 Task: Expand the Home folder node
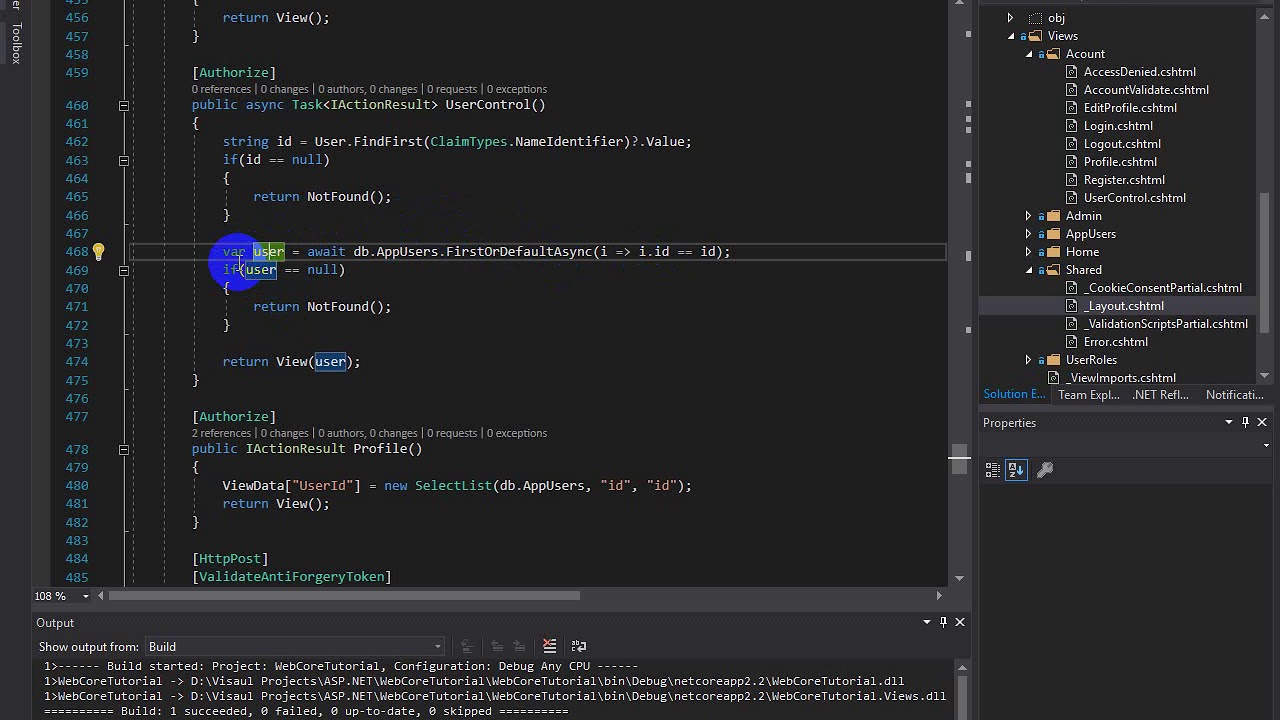click(1028, 252)
